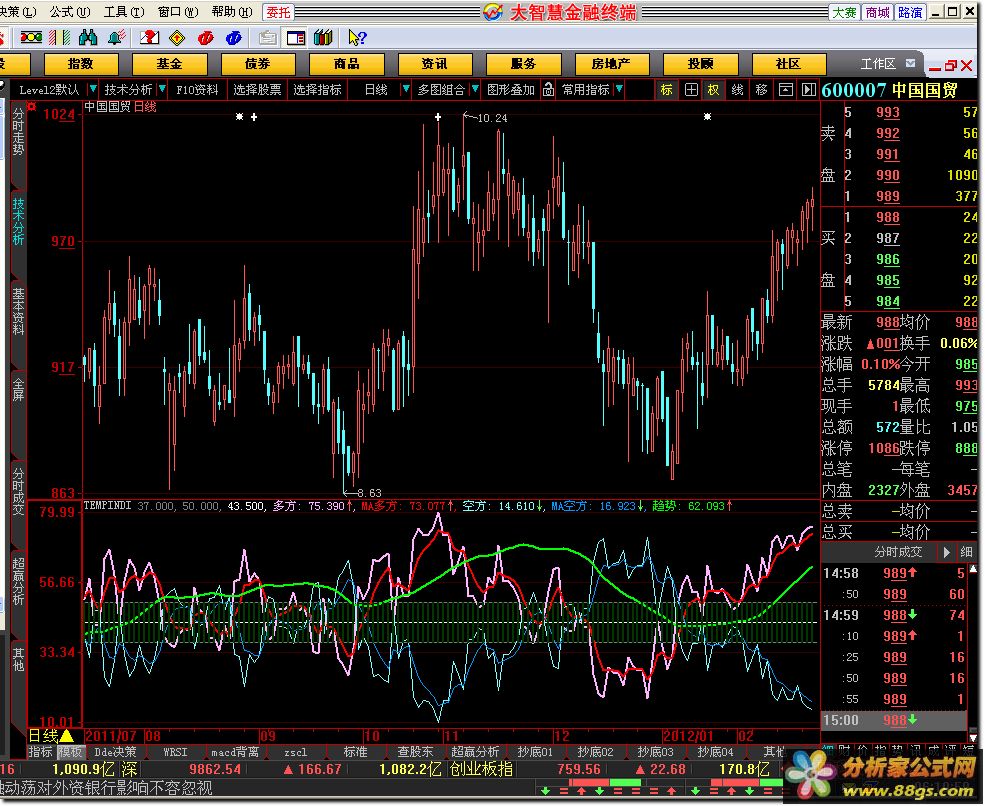The width and height of the screenshot is (985, 806).
Task: Select the 基本资料 left sidebar tab
Action: pos(18,311)
